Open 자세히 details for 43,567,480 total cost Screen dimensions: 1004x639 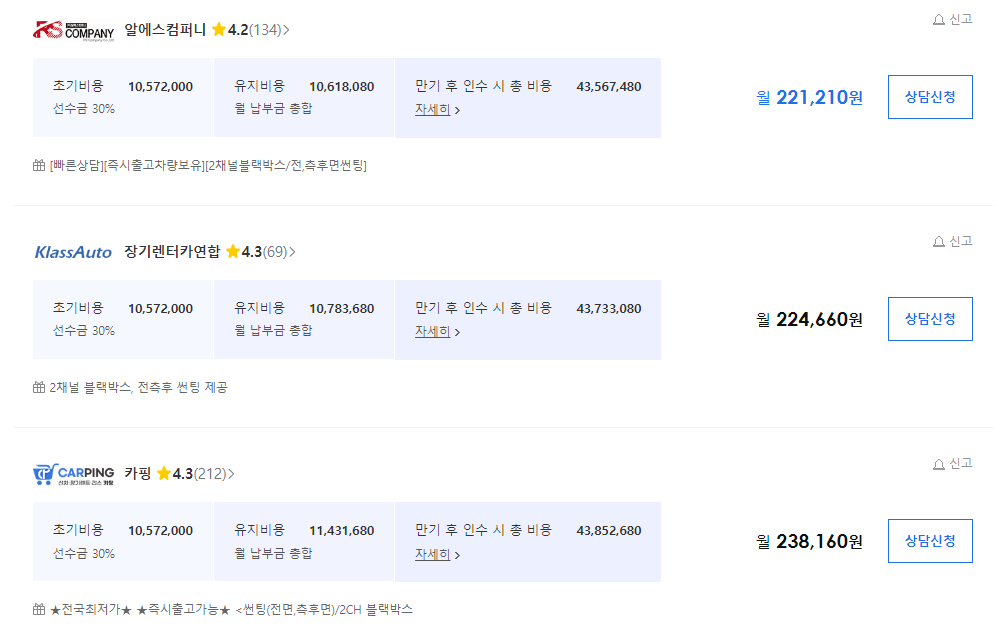(x=437, y=110)
